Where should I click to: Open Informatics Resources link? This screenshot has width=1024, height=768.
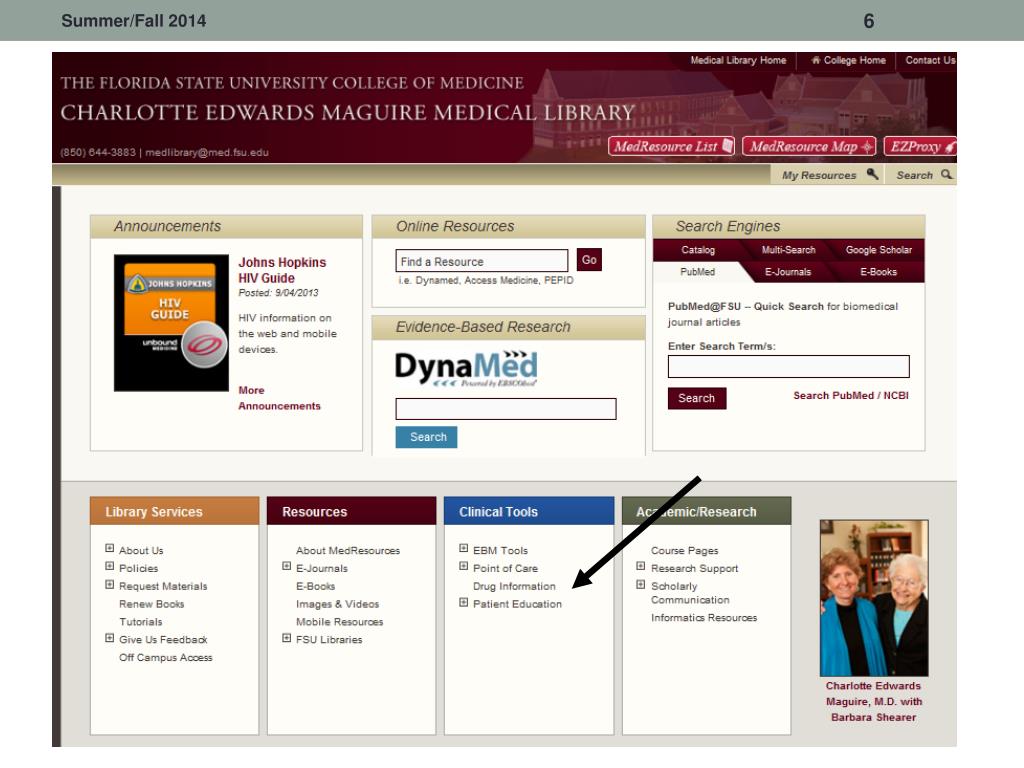tap(704, 617)
